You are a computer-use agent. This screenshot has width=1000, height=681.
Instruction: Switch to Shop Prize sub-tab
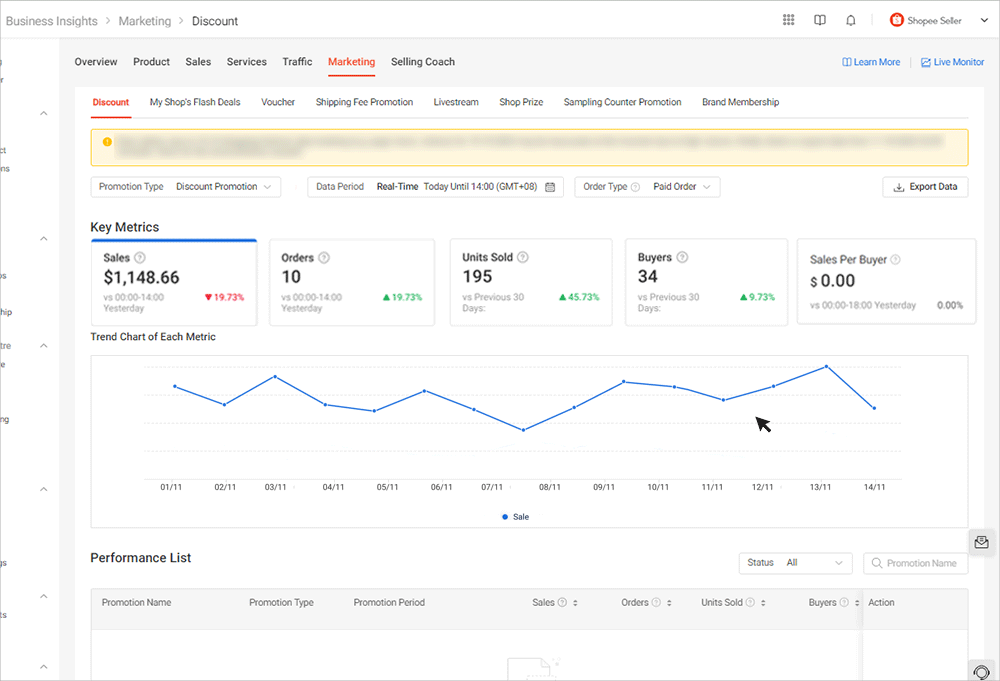point(521,102)
